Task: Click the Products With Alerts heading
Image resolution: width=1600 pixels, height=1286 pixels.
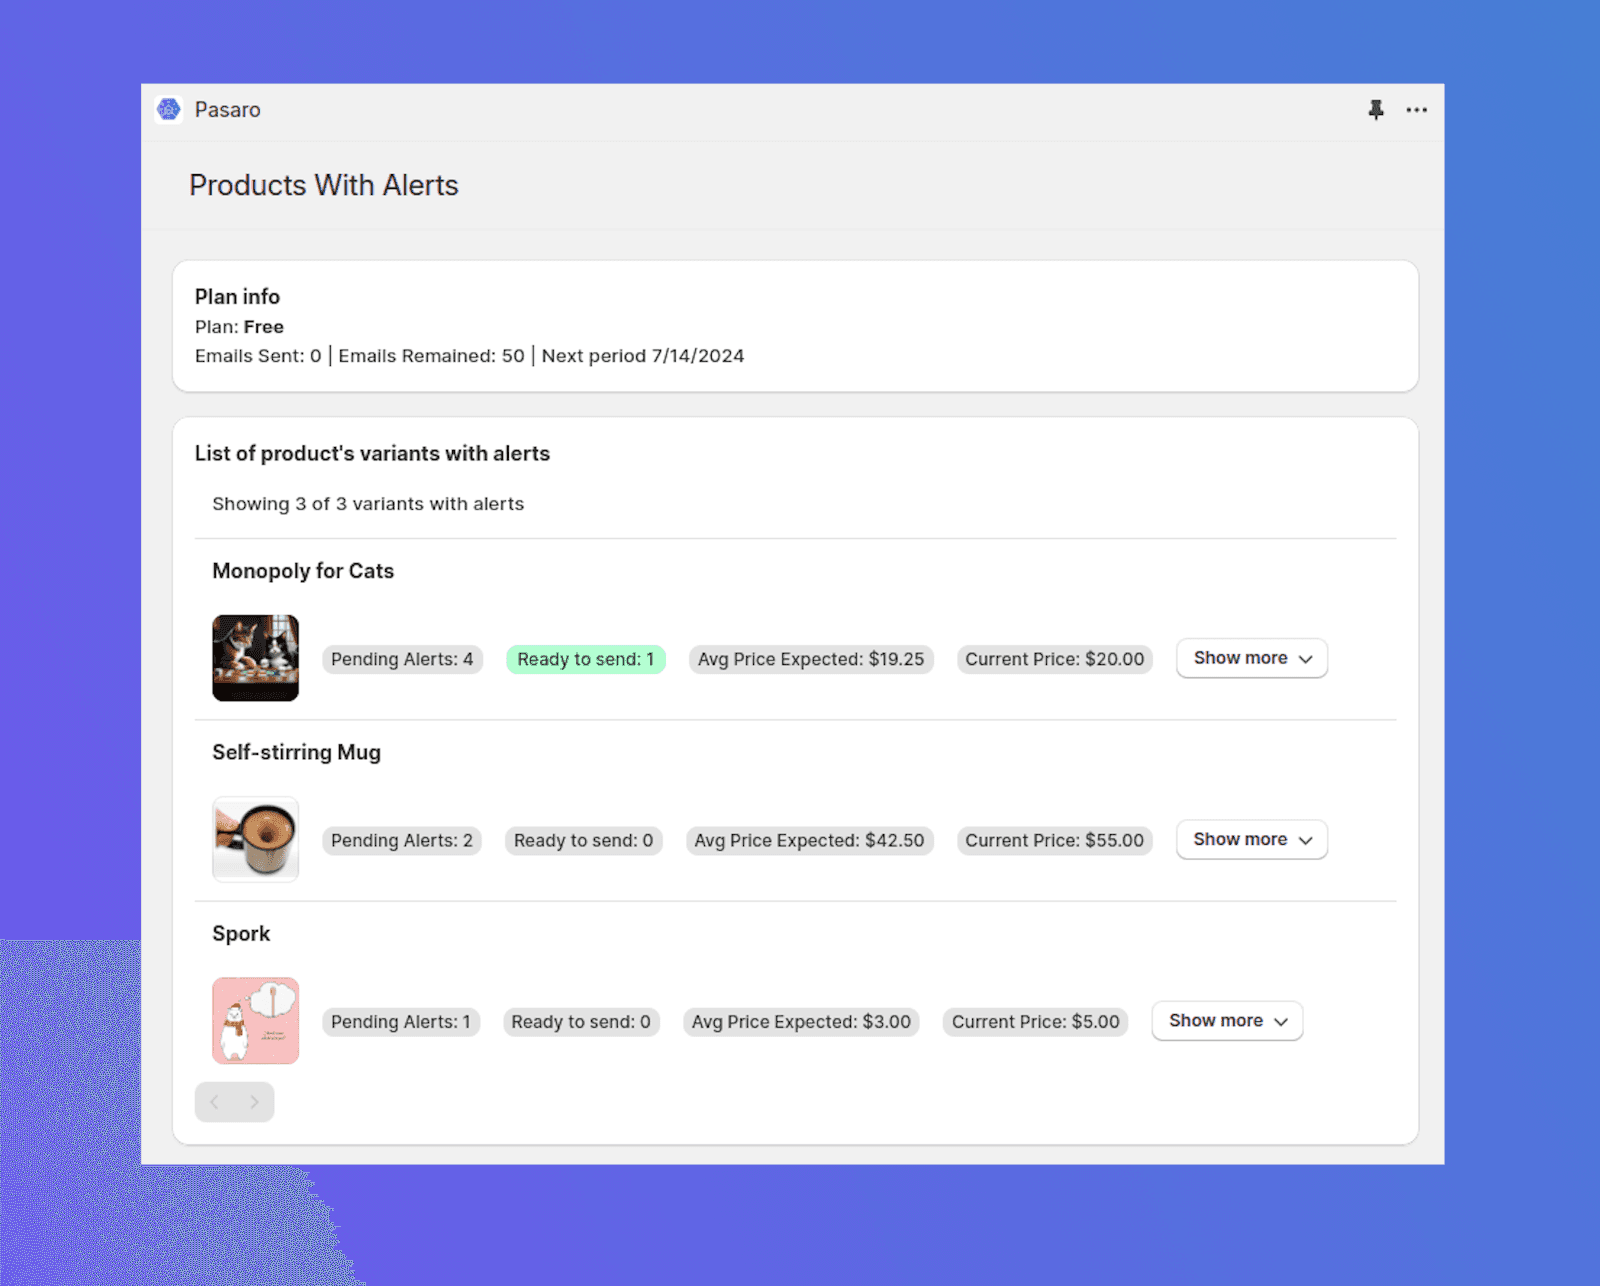Action: pyautogui.click(x=323, y=185)
